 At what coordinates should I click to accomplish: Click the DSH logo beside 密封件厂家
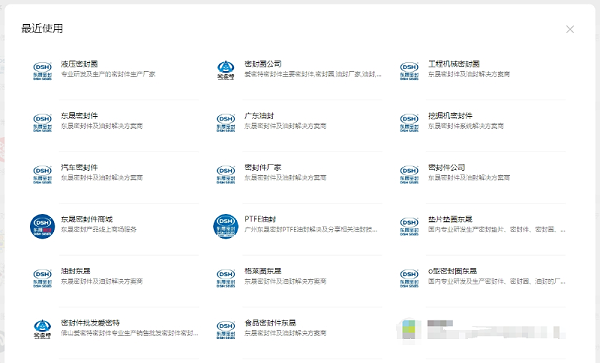[226, 175]
